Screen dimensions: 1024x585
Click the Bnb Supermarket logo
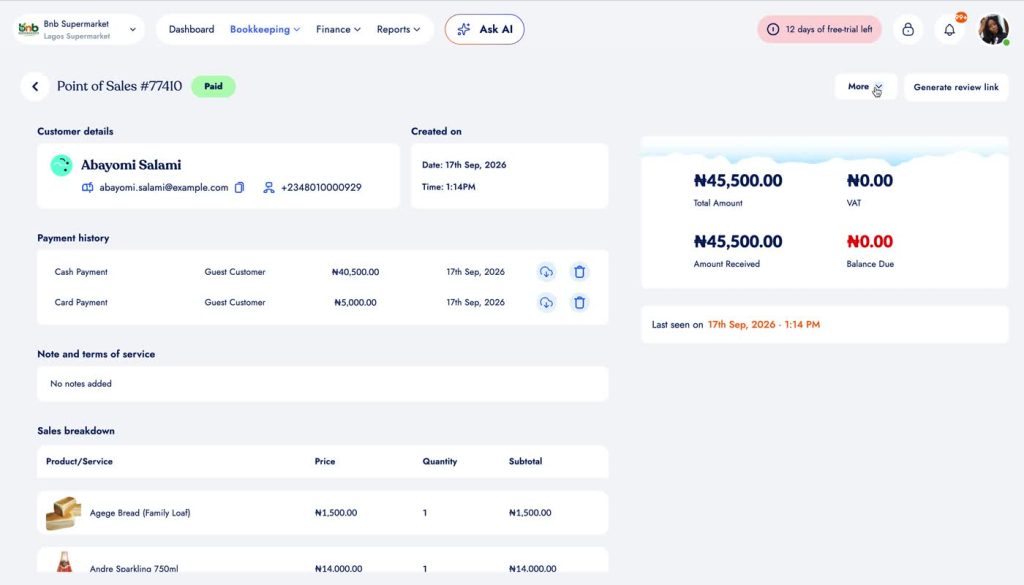click(x=28, y=29)
